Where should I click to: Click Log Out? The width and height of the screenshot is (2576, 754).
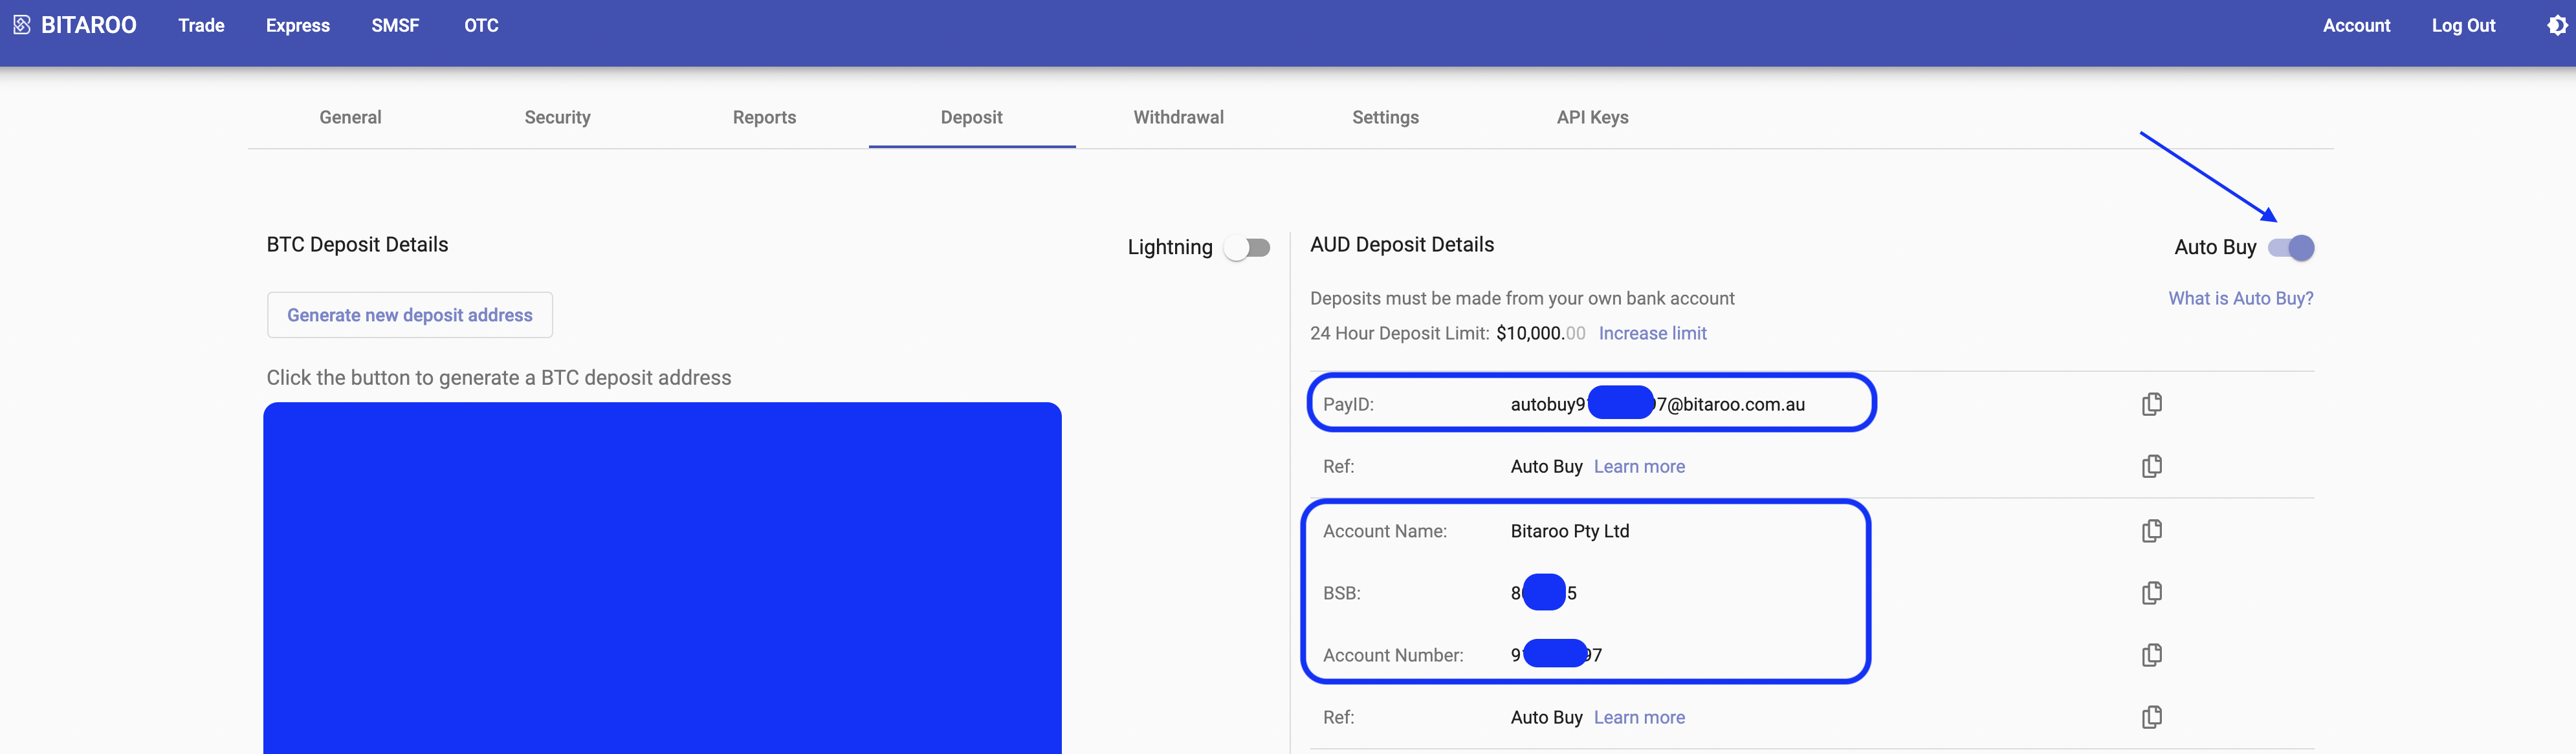[2463, 26]
